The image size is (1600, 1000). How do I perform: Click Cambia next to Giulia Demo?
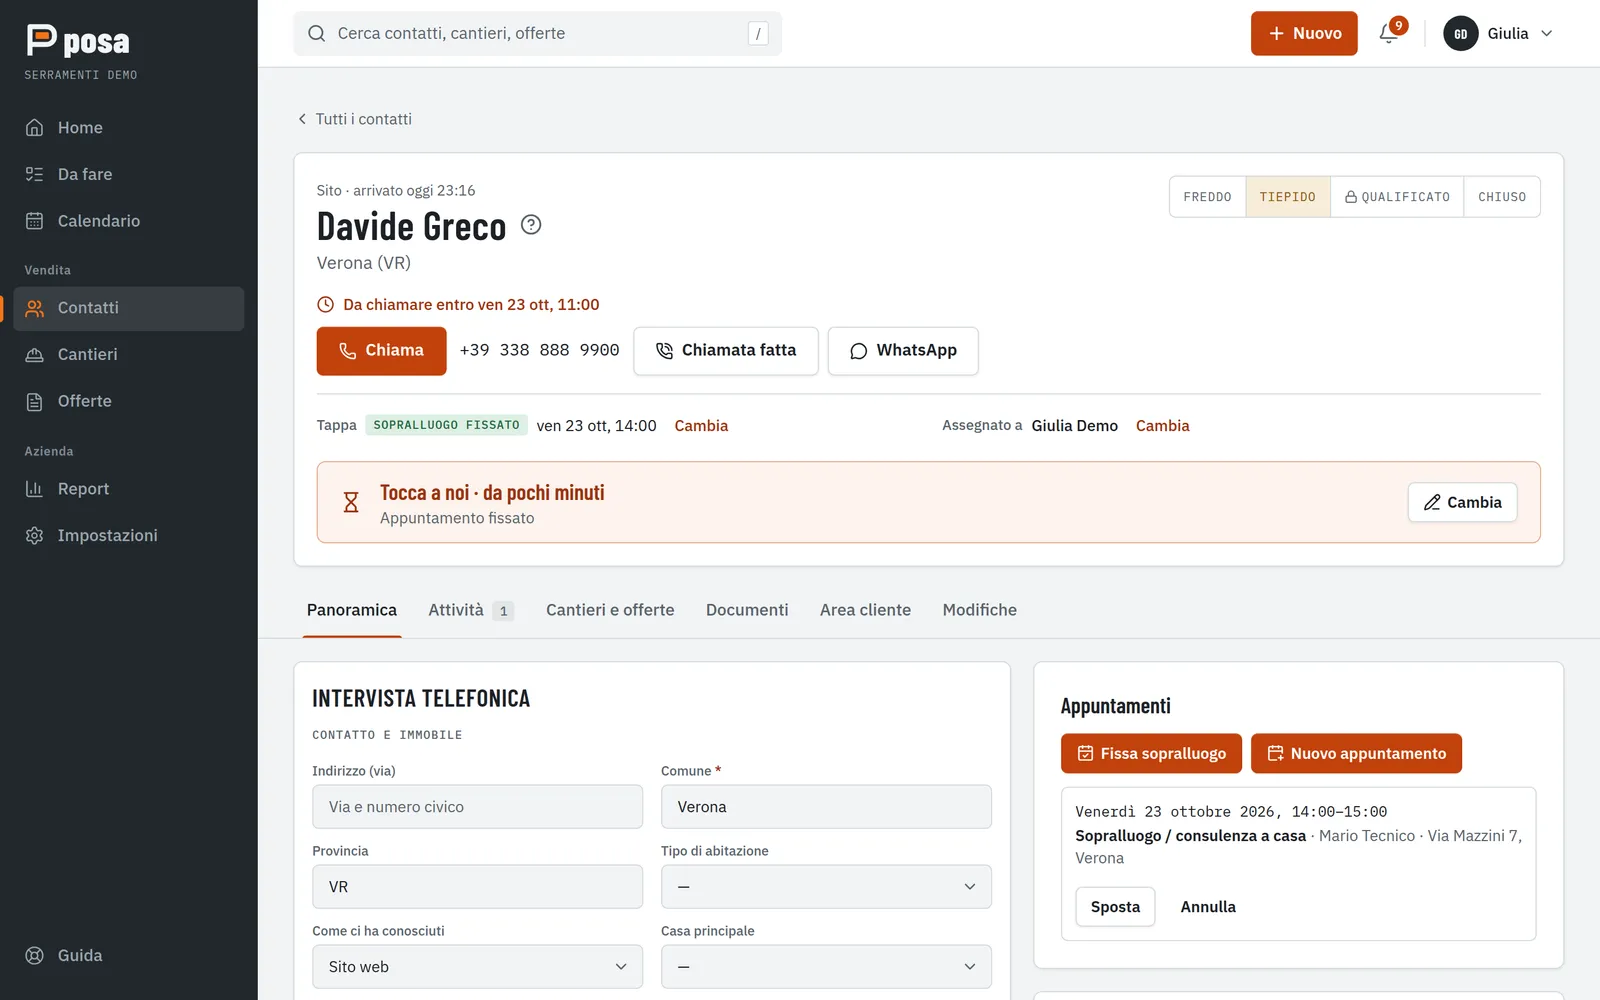coord(1162,426)
